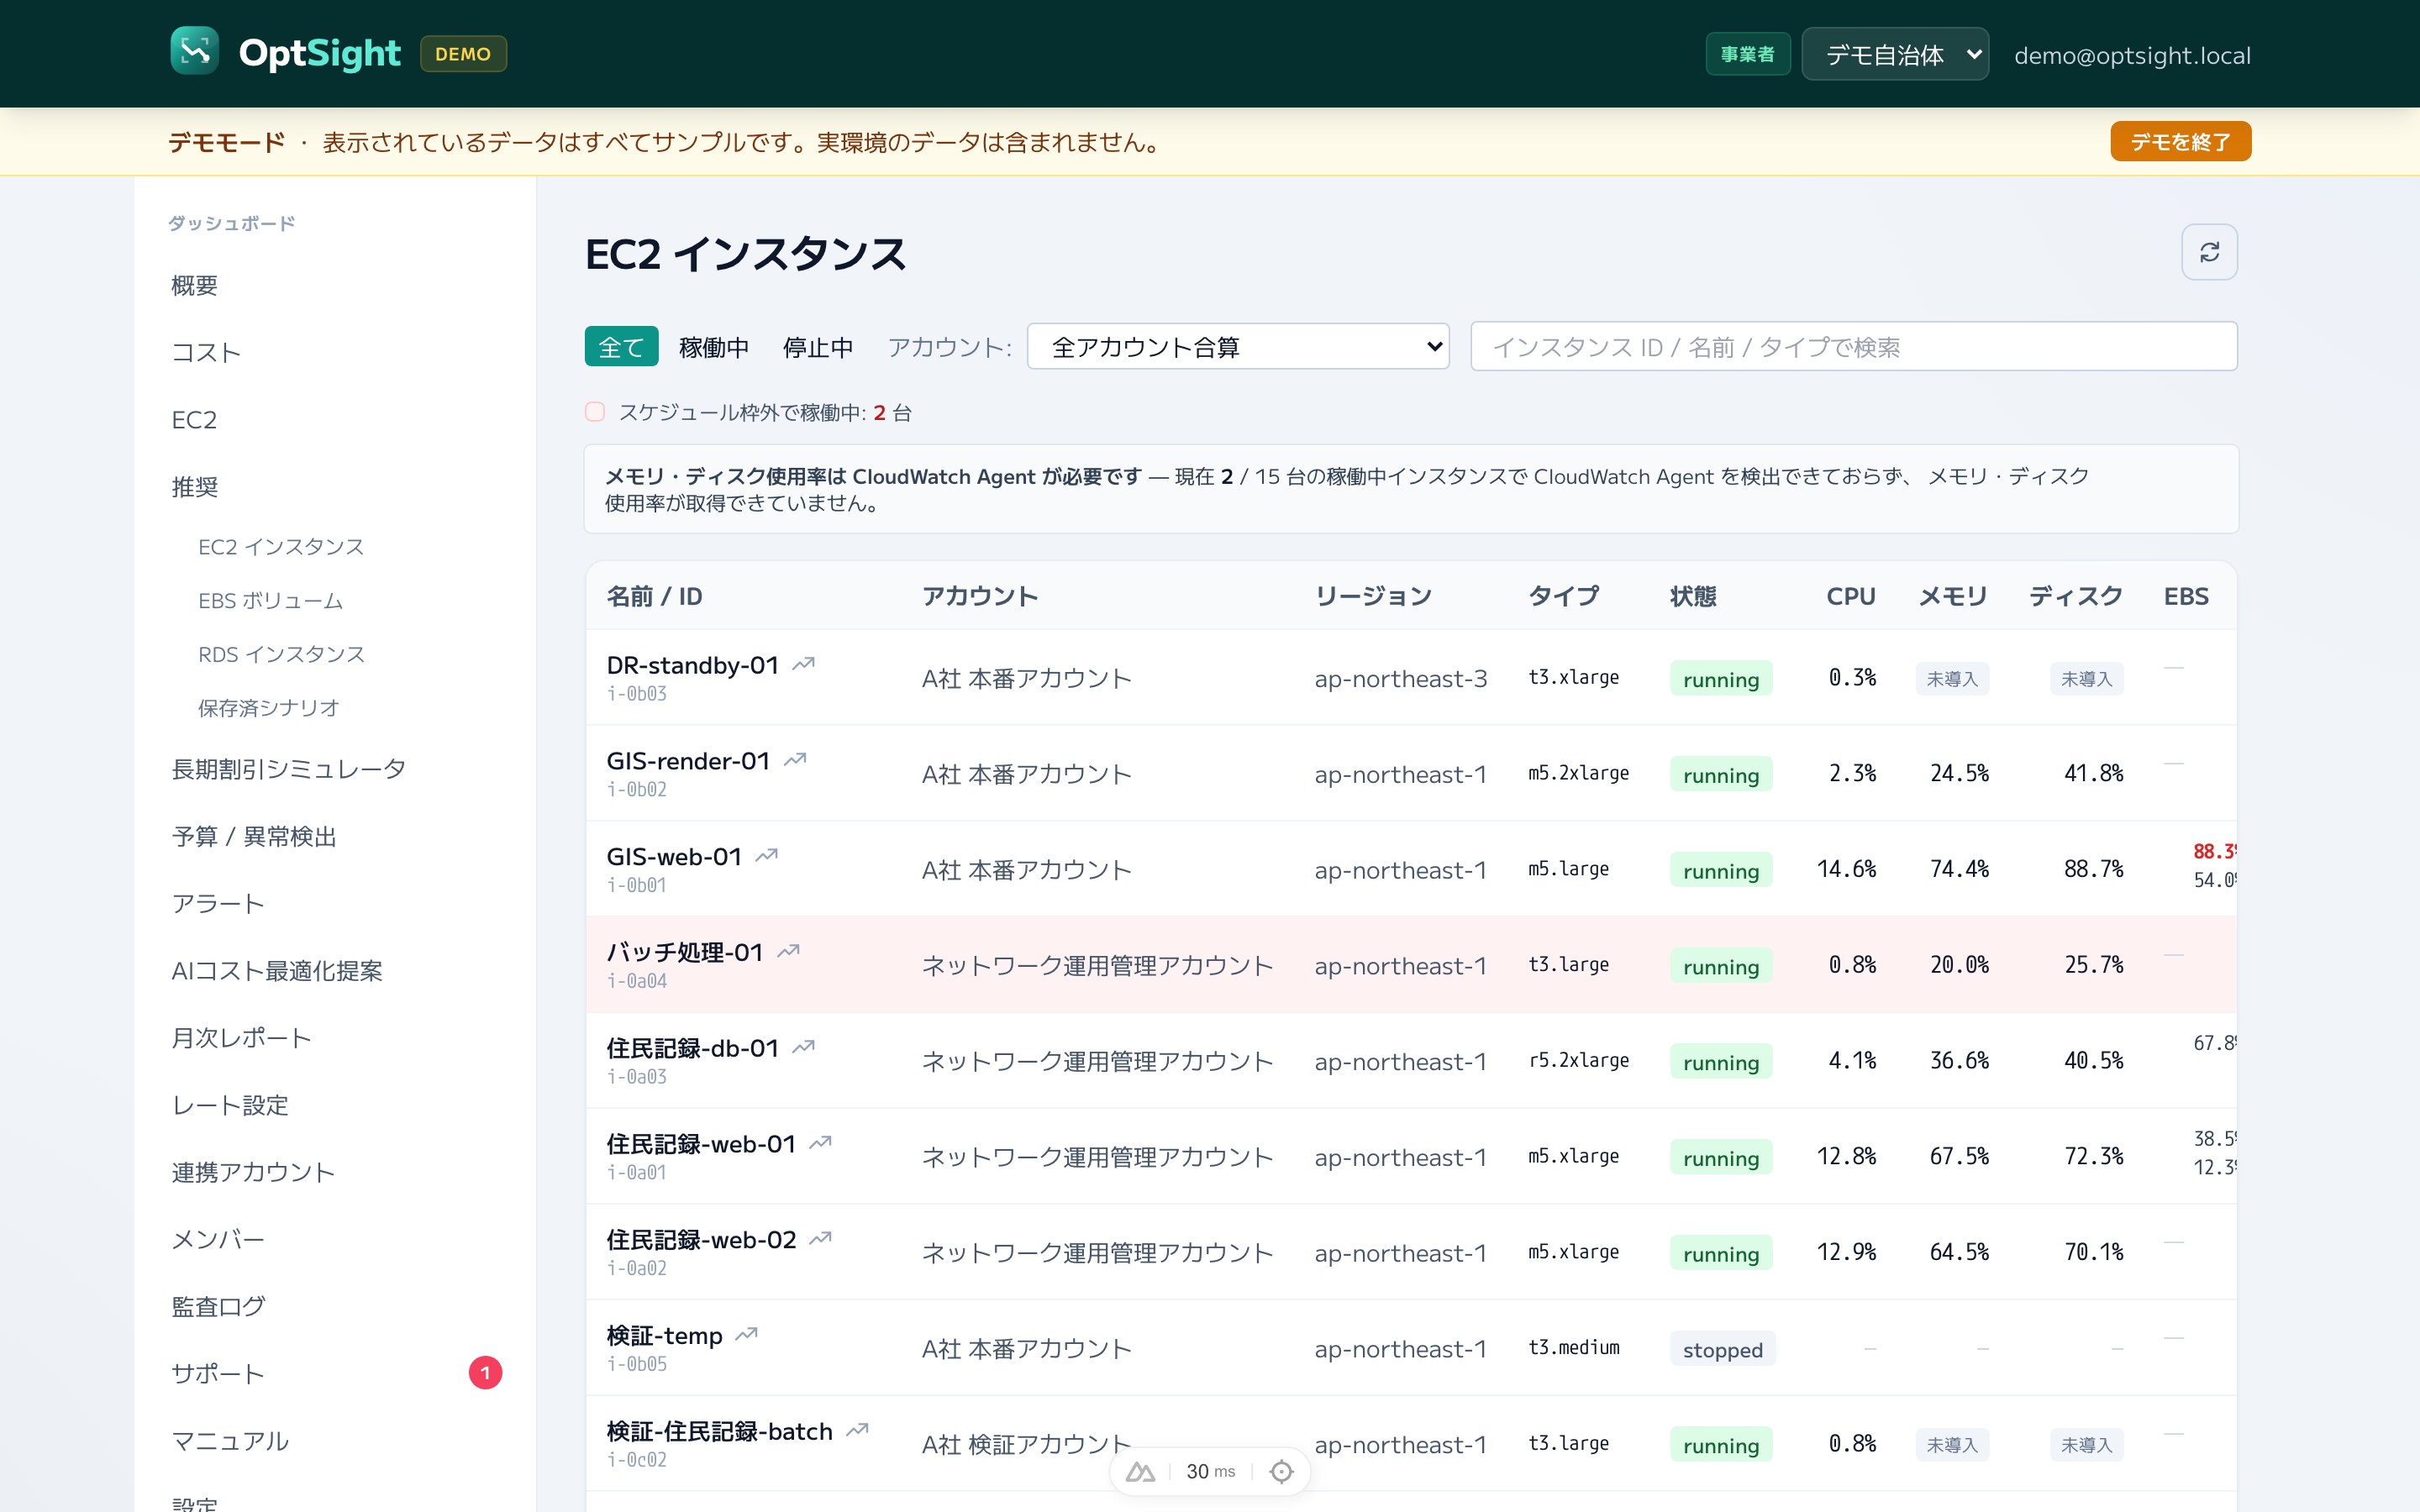Click 未導入 memory badge for DR-standby-01

point(1952,679)
